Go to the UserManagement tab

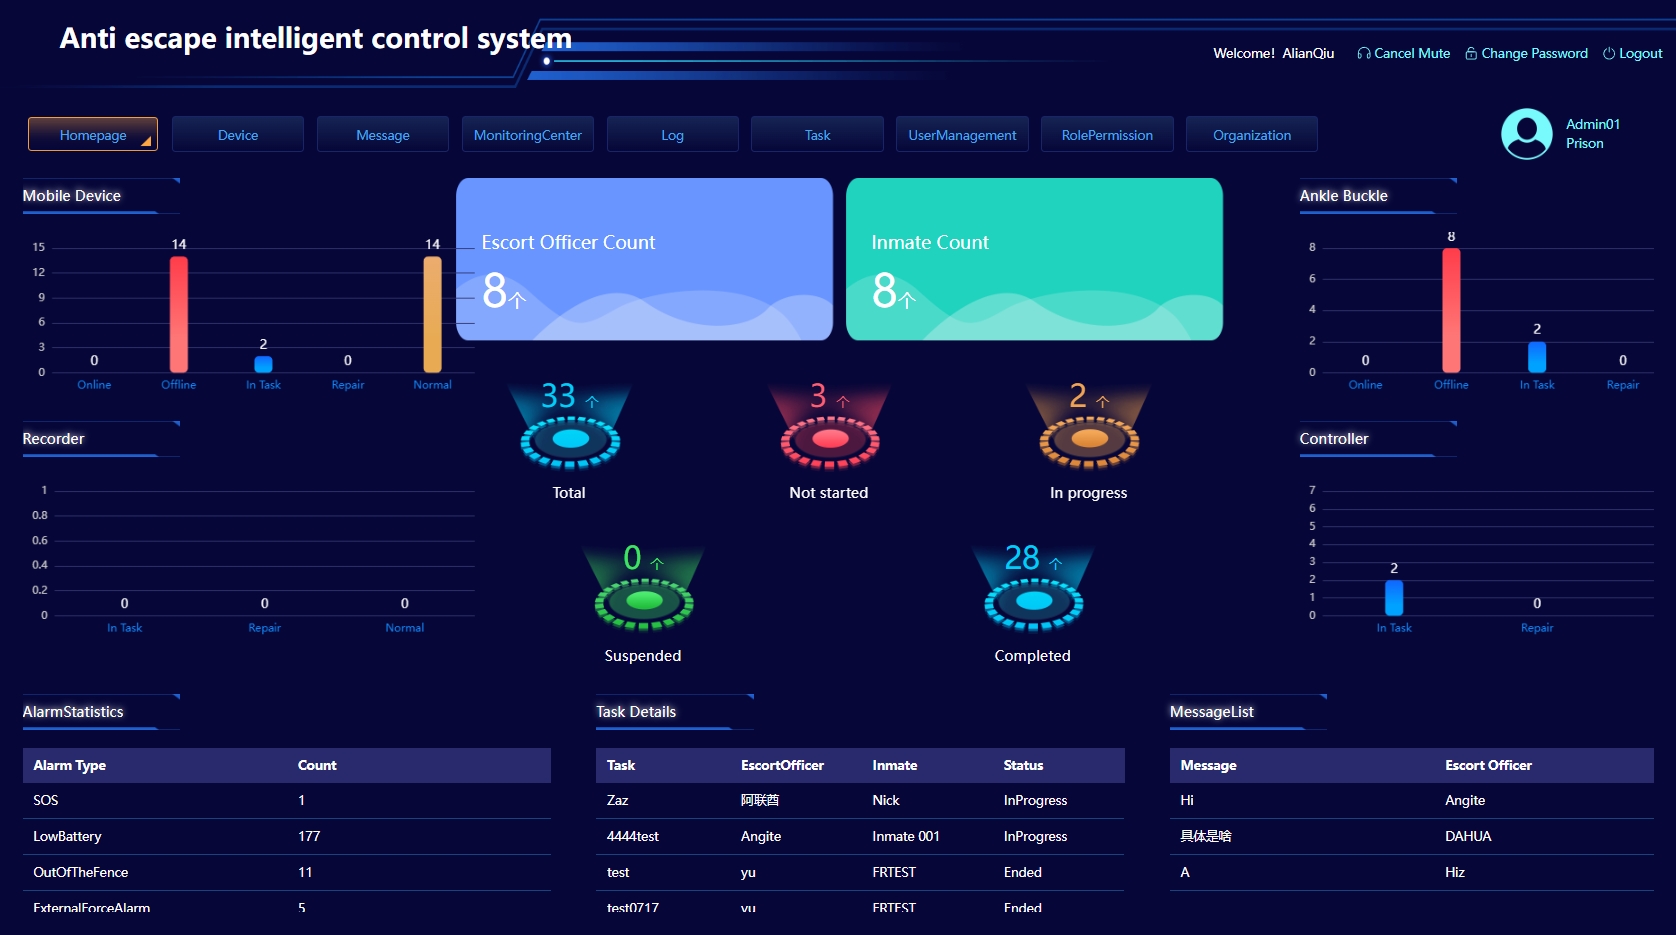pos(962,135)
